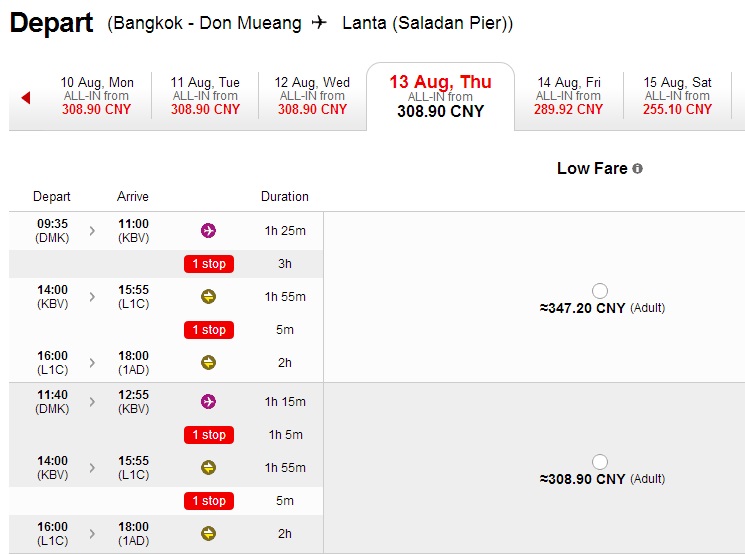Click the transfer icon beside second 15:55 arrival
Viewport: 745px width, 554px height.
(208, 467)
